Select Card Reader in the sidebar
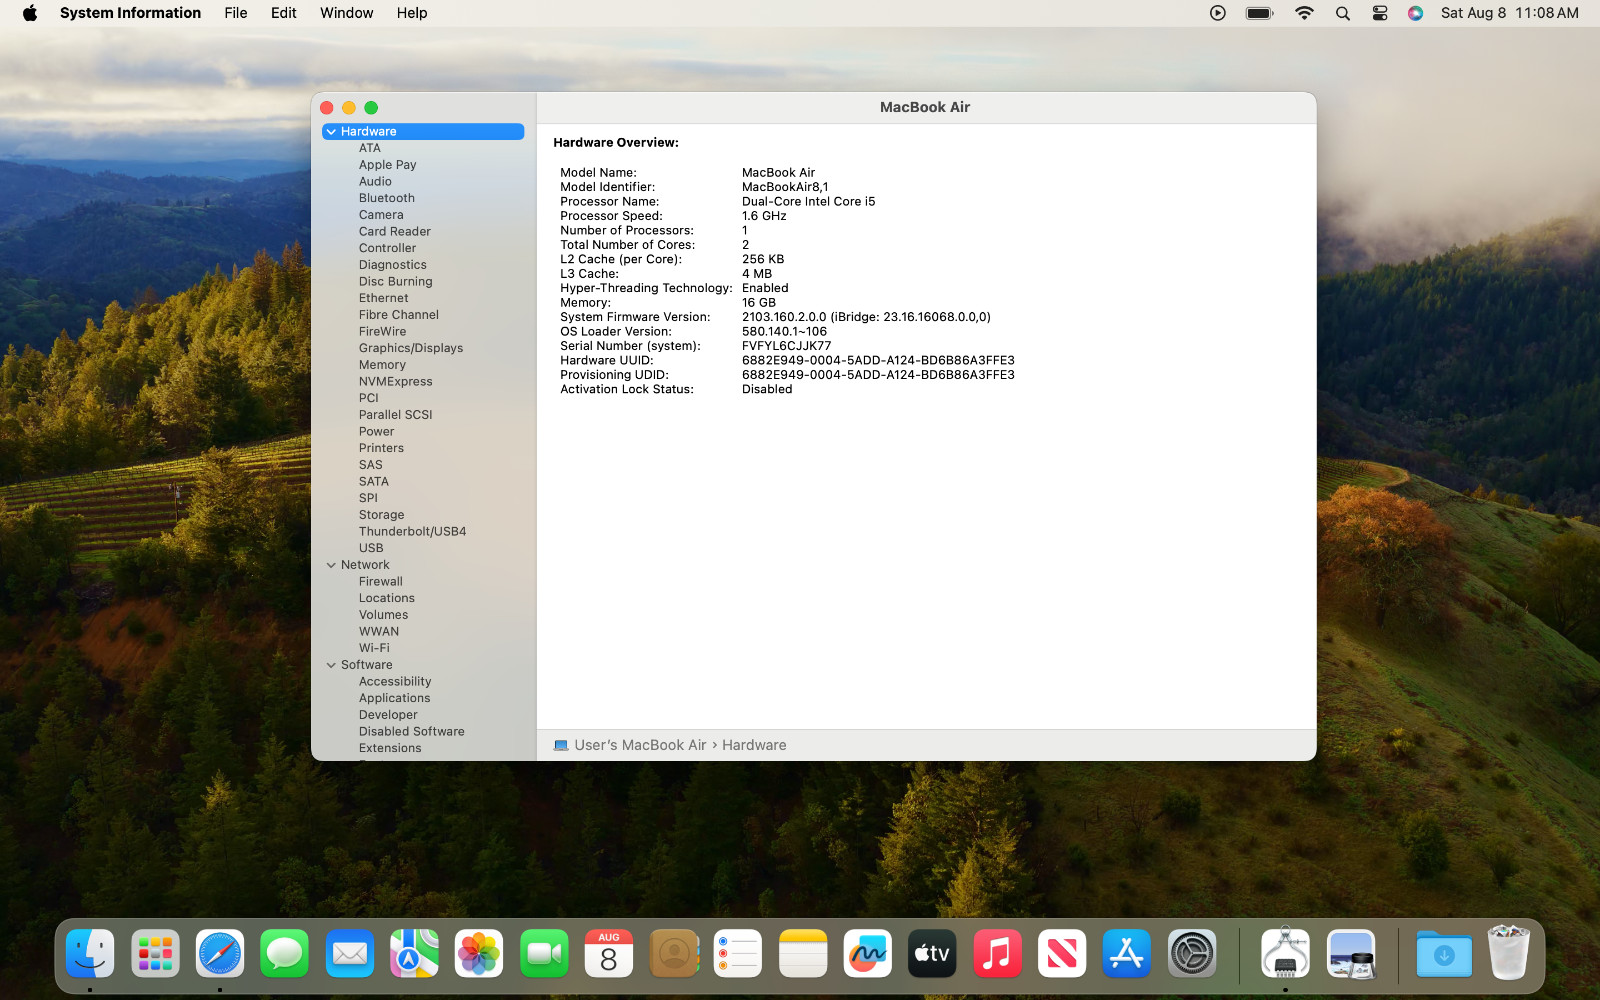This screenshot has width=1600, height=1000. click(395, 232)
